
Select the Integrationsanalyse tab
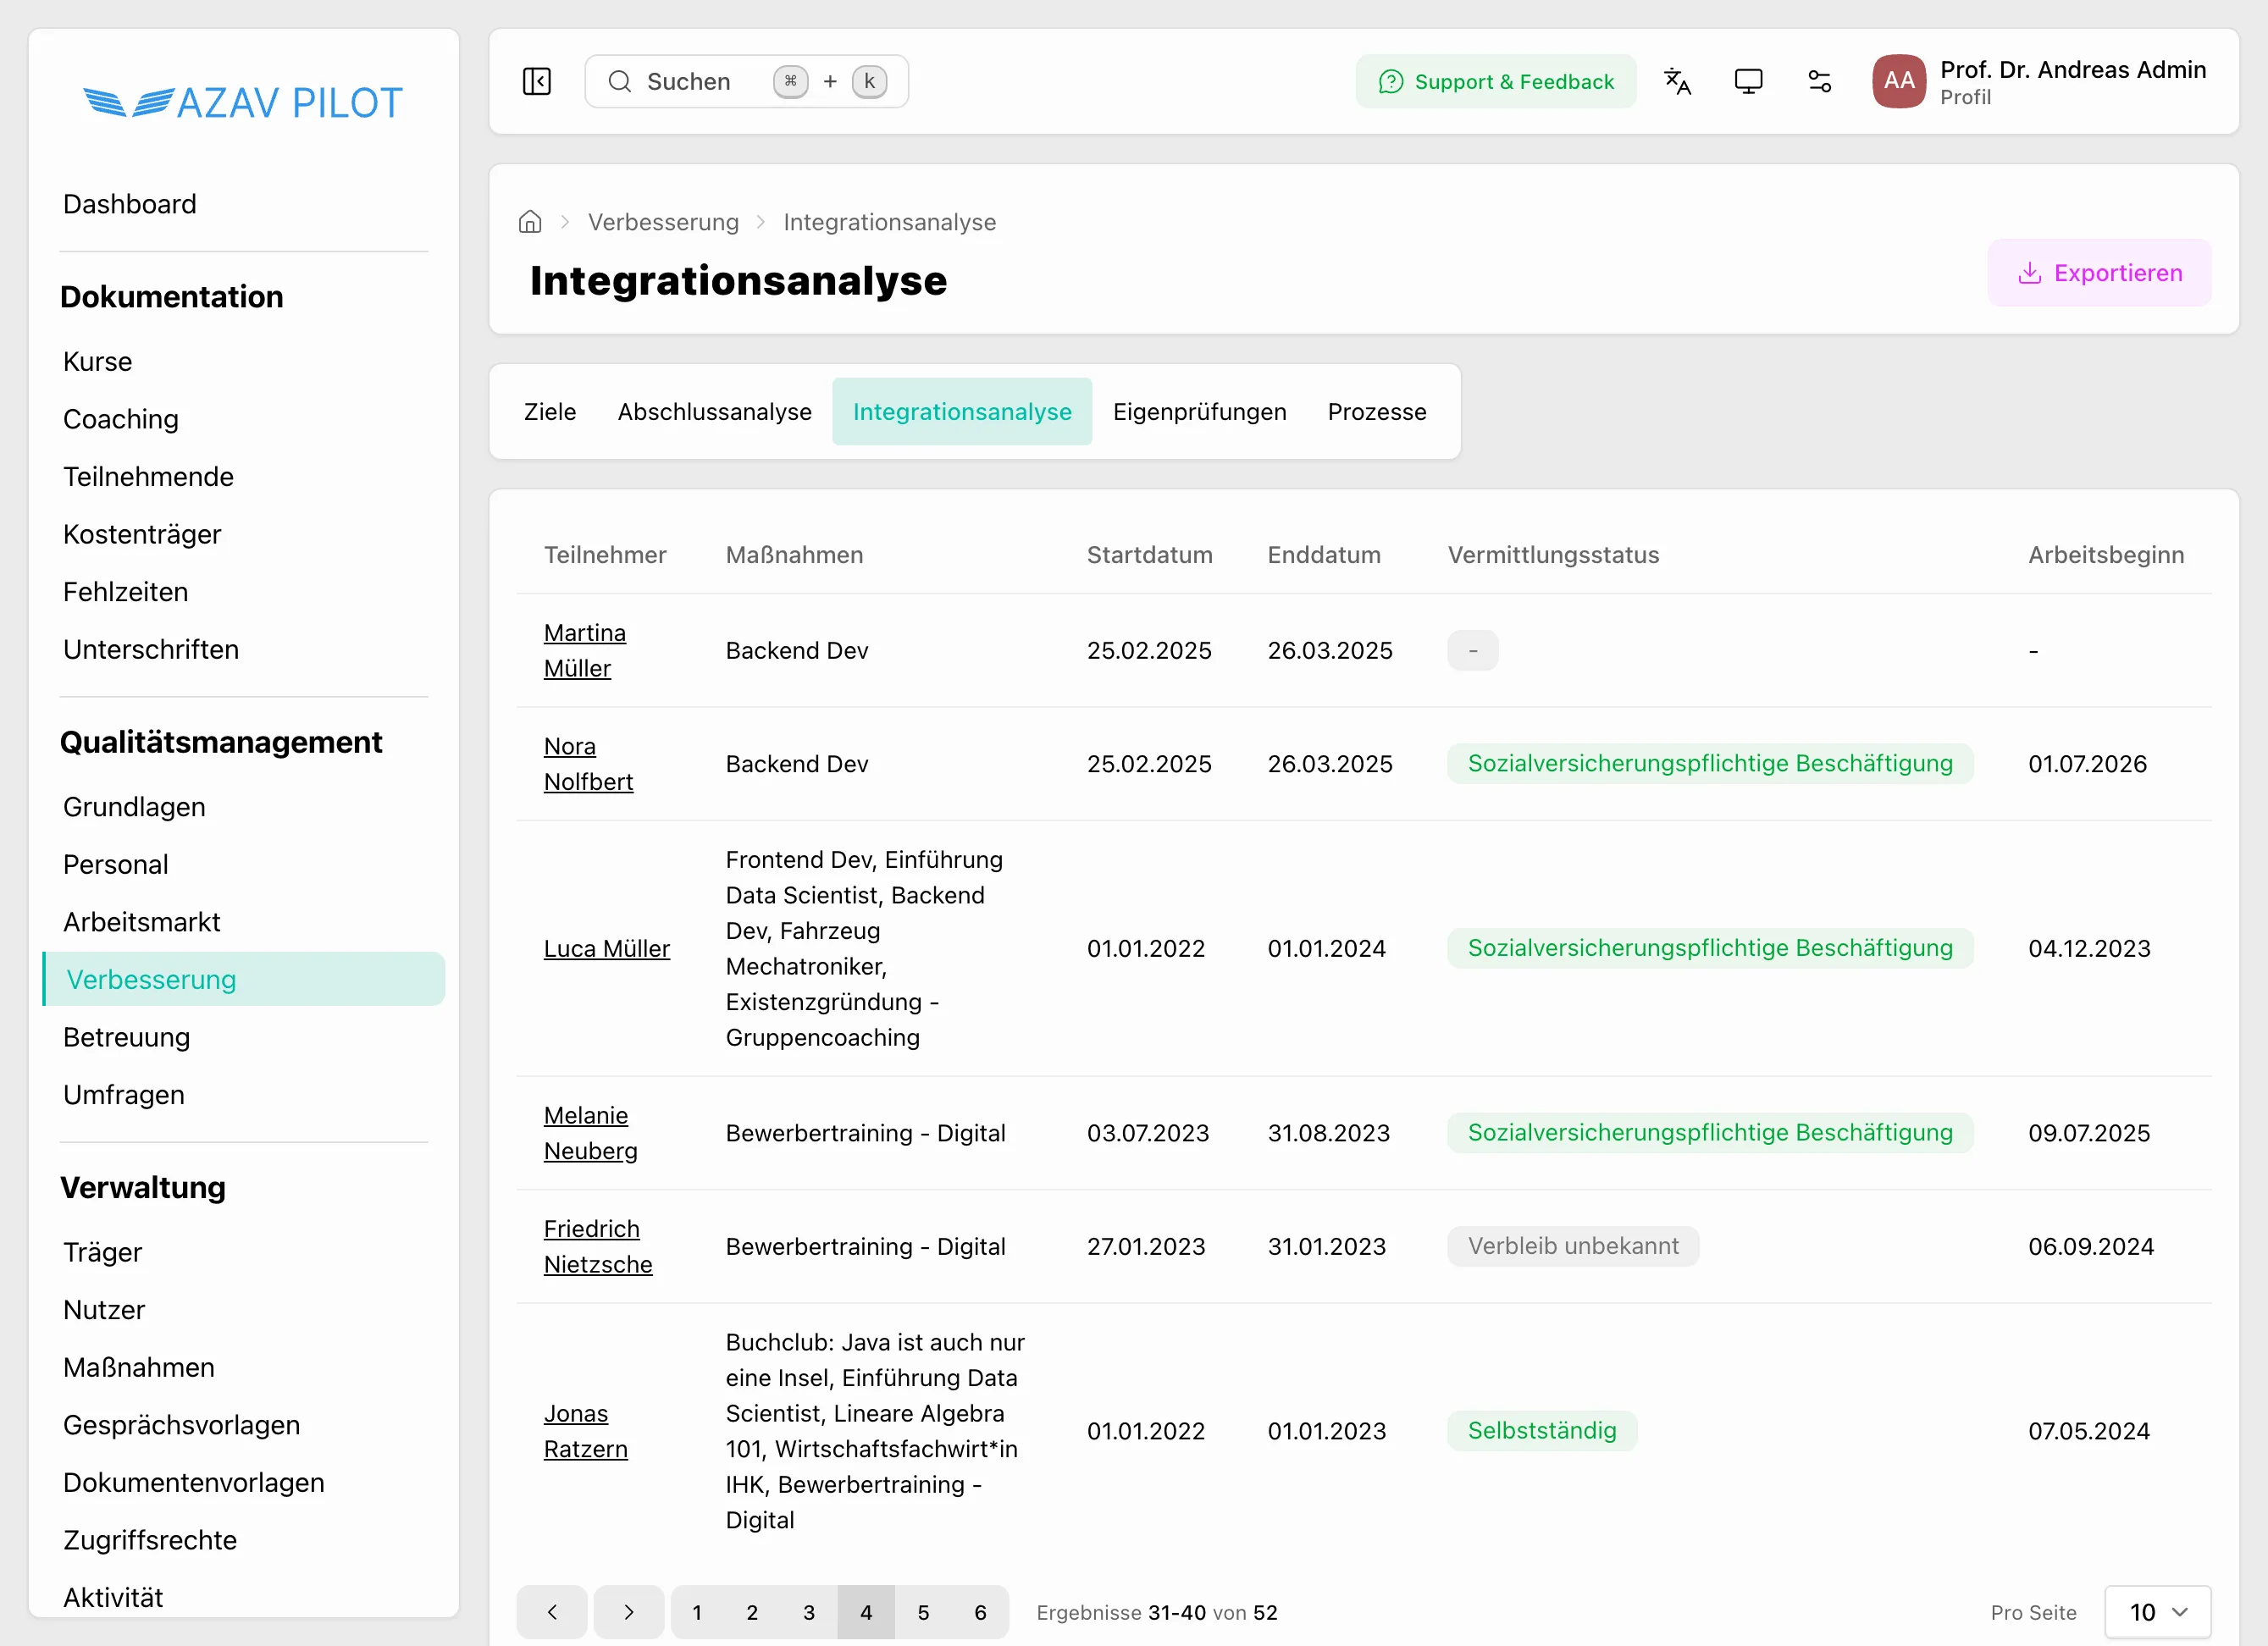962,412
